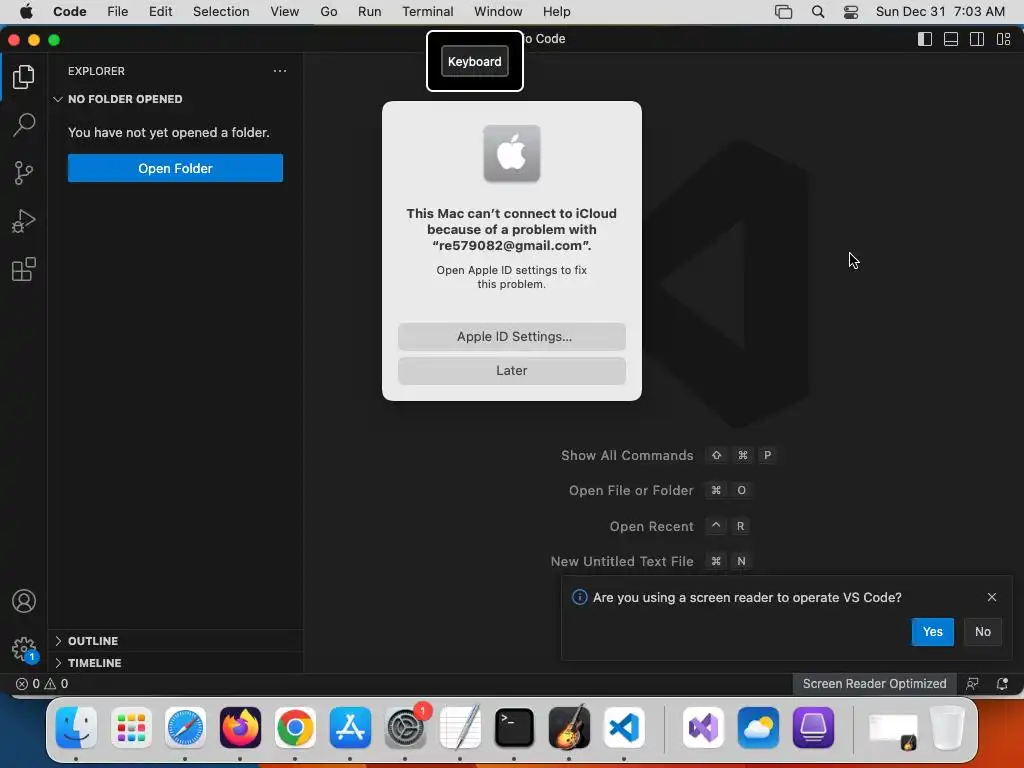1024x768 pixels.
Task: Open the purple drive utility Dock icon
Action: (x=813, y=728)
